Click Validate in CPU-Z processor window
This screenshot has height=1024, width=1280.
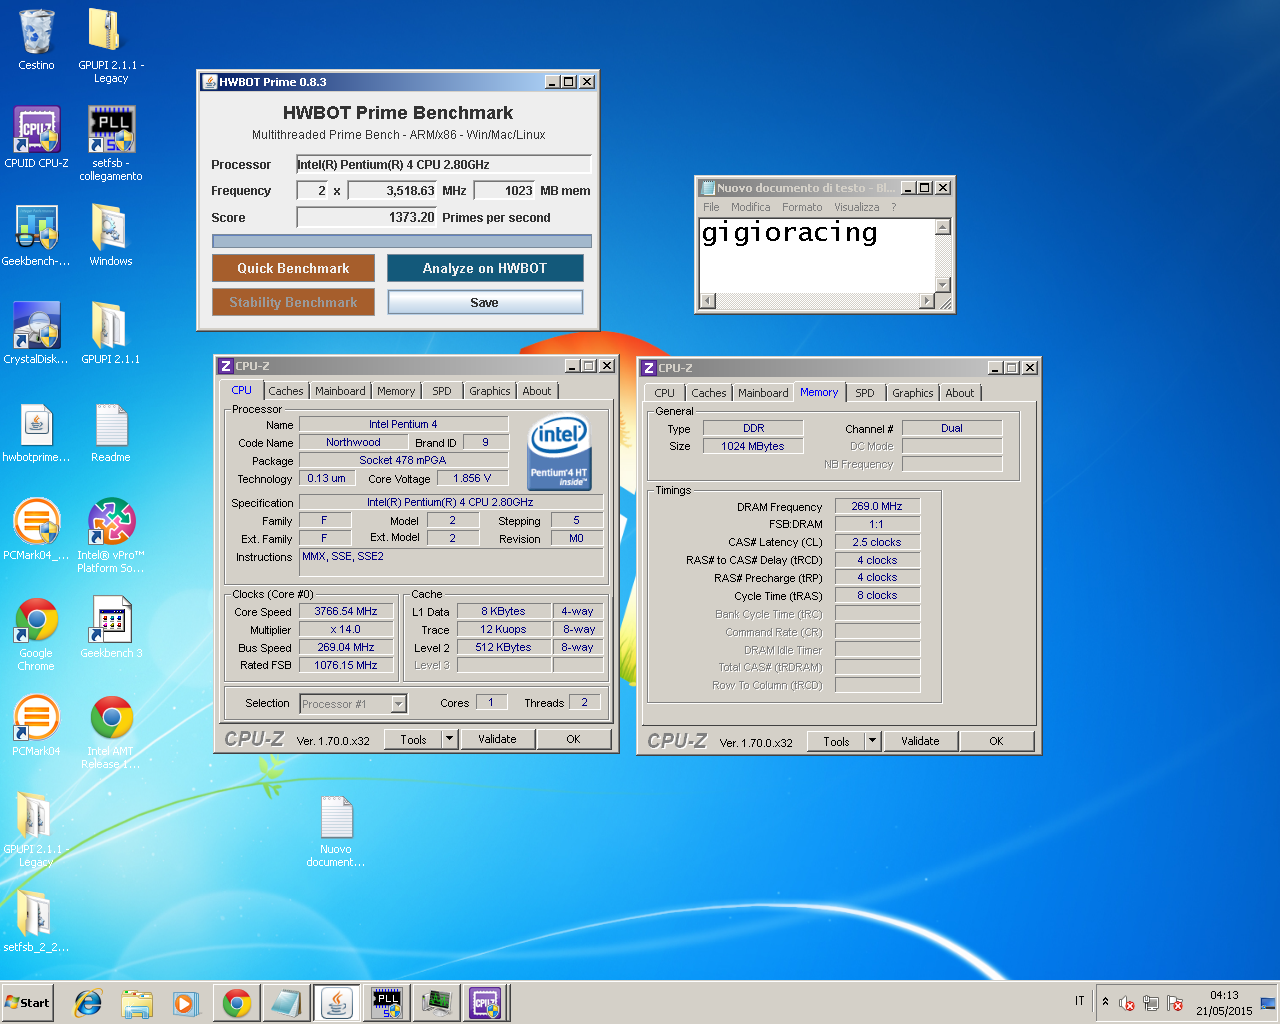(x=497, y=739)
